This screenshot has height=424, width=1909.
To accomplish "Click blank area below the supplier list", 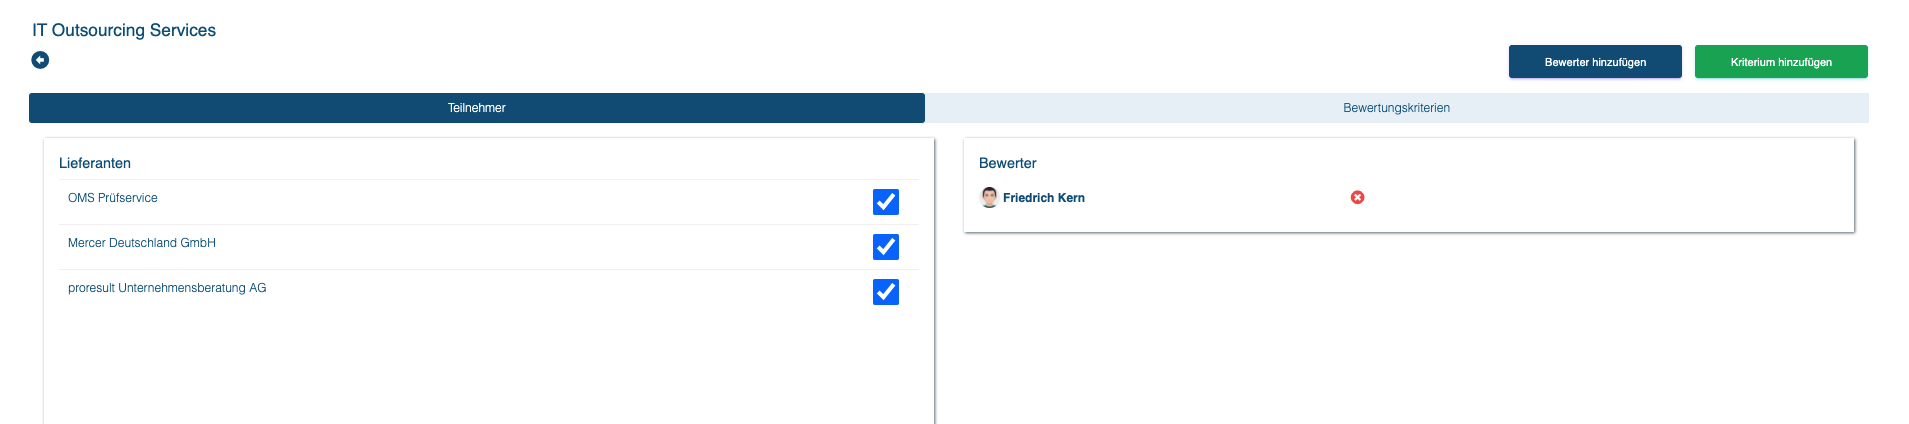I will click(x=480, y=370).
